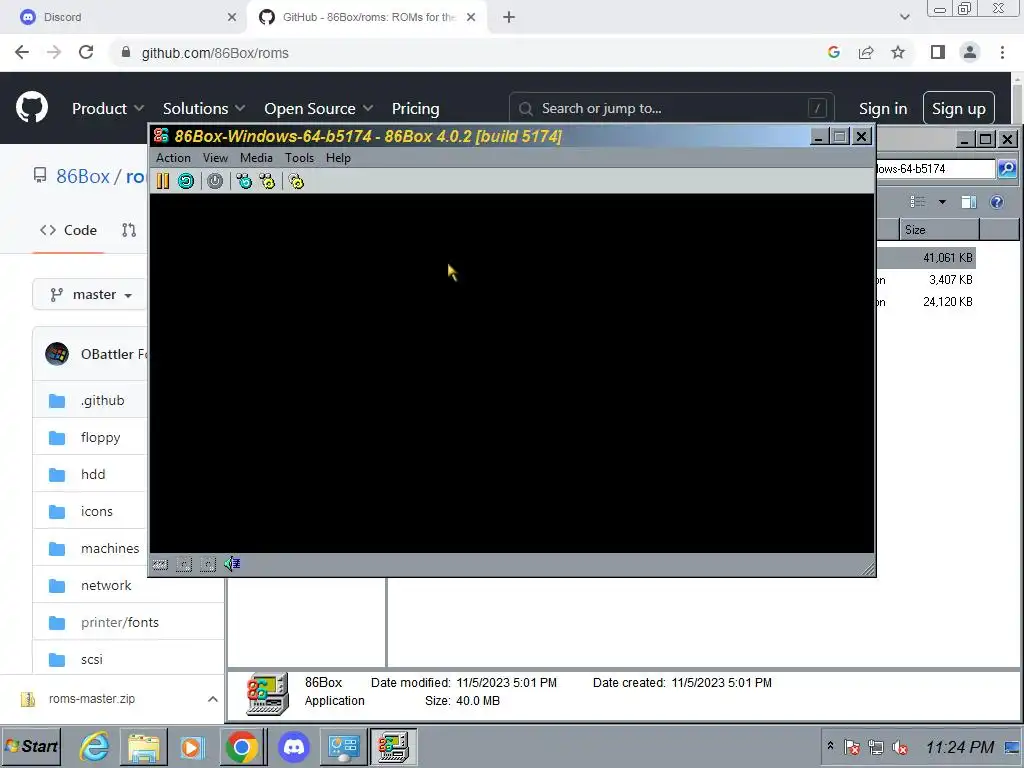Click the GitHub logo icon

pos(32,108)
